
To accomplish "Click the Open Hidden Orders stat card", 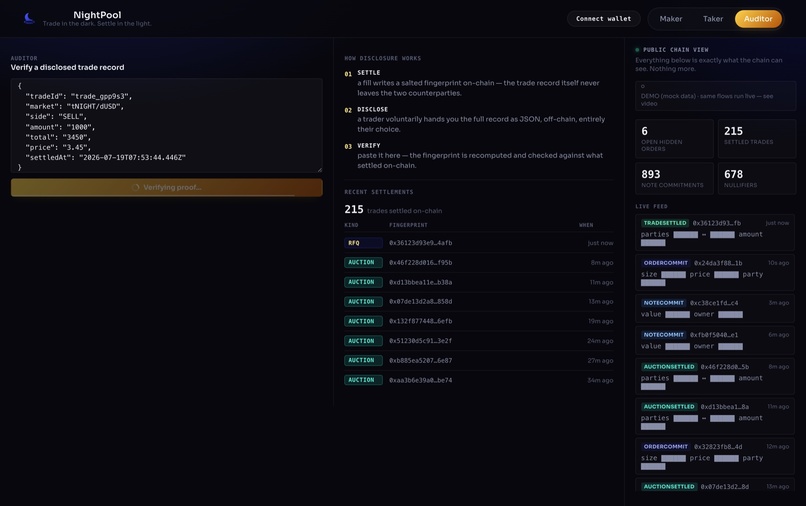I will pyautogui.click(x=674, y=138).
